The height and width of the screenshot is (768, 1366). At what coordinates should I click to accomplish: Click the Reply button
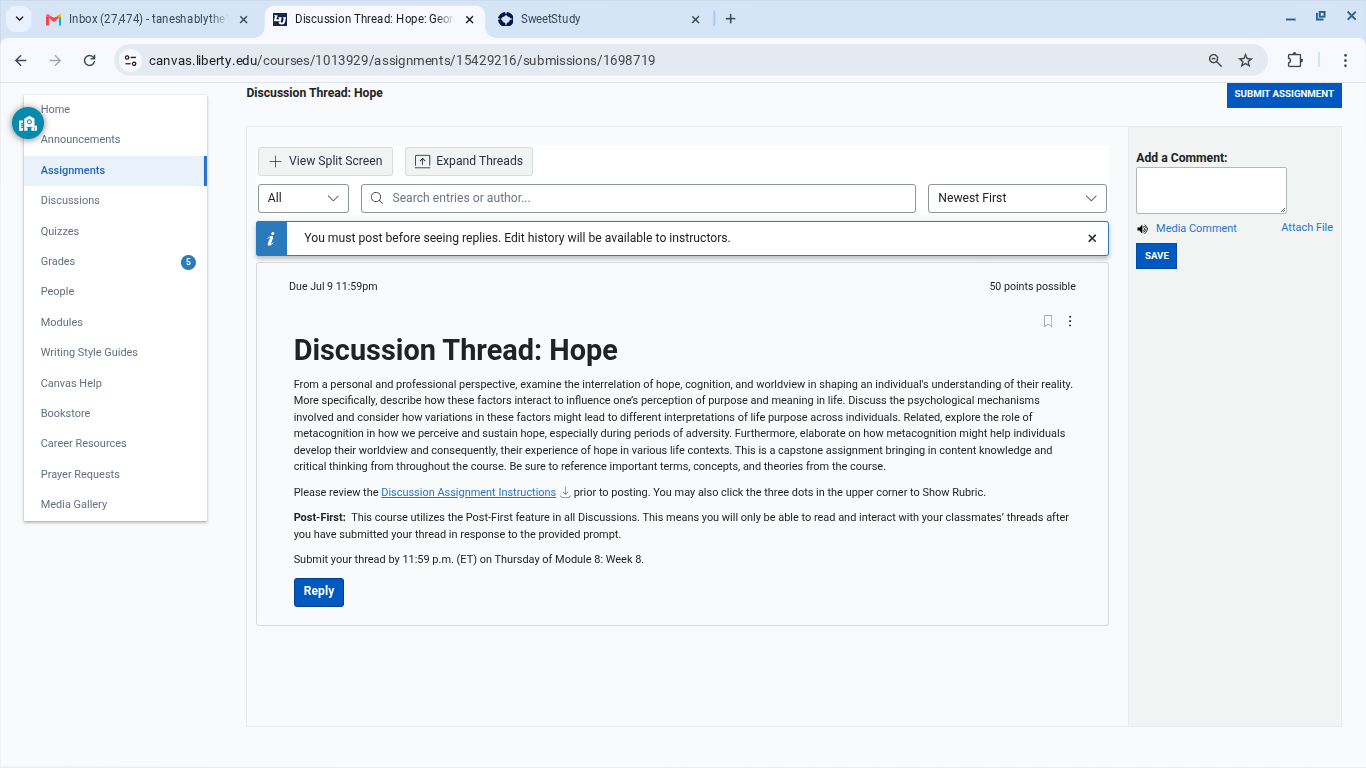pyautogui.click(x=319, y=592)
